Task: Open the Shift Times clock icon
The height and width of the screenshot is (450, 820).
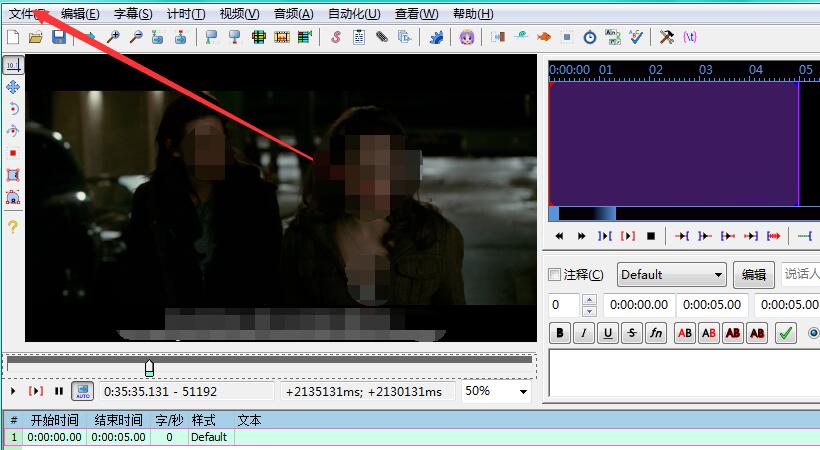Action: pyautogui.click(x=590, y=38)
